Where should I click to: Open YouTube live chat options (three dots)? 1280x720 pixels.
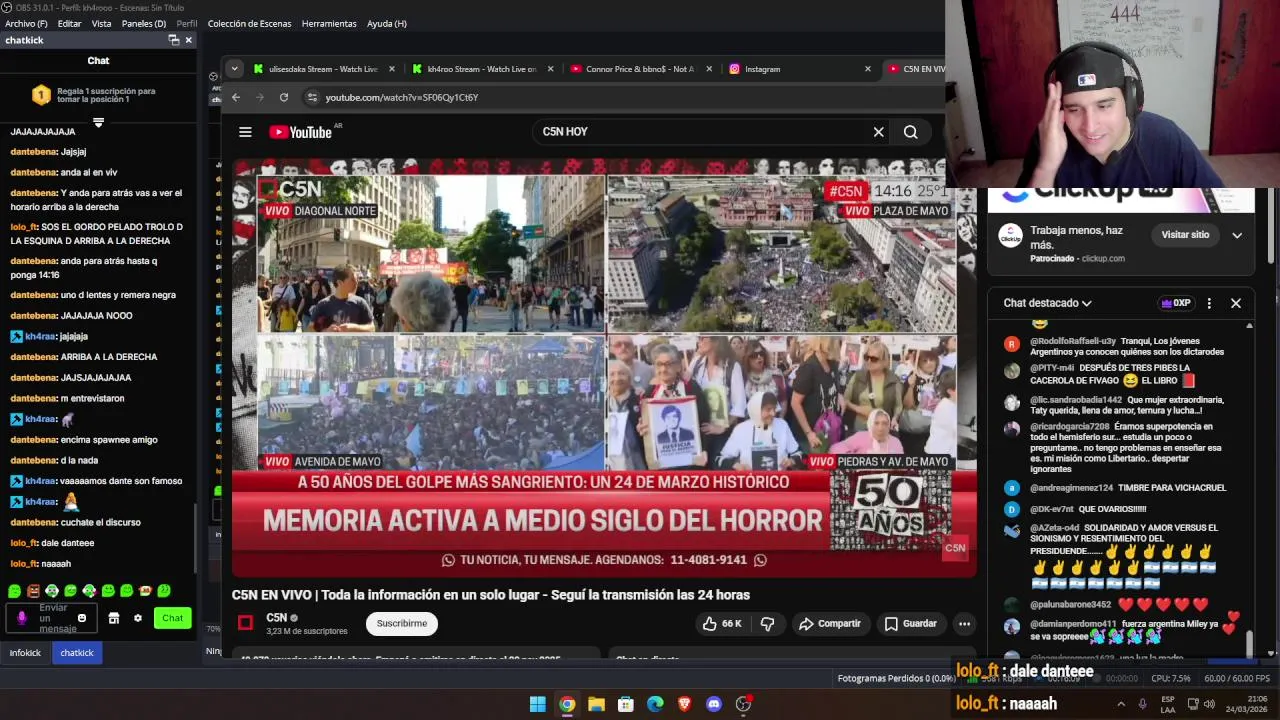(1209, 303)
